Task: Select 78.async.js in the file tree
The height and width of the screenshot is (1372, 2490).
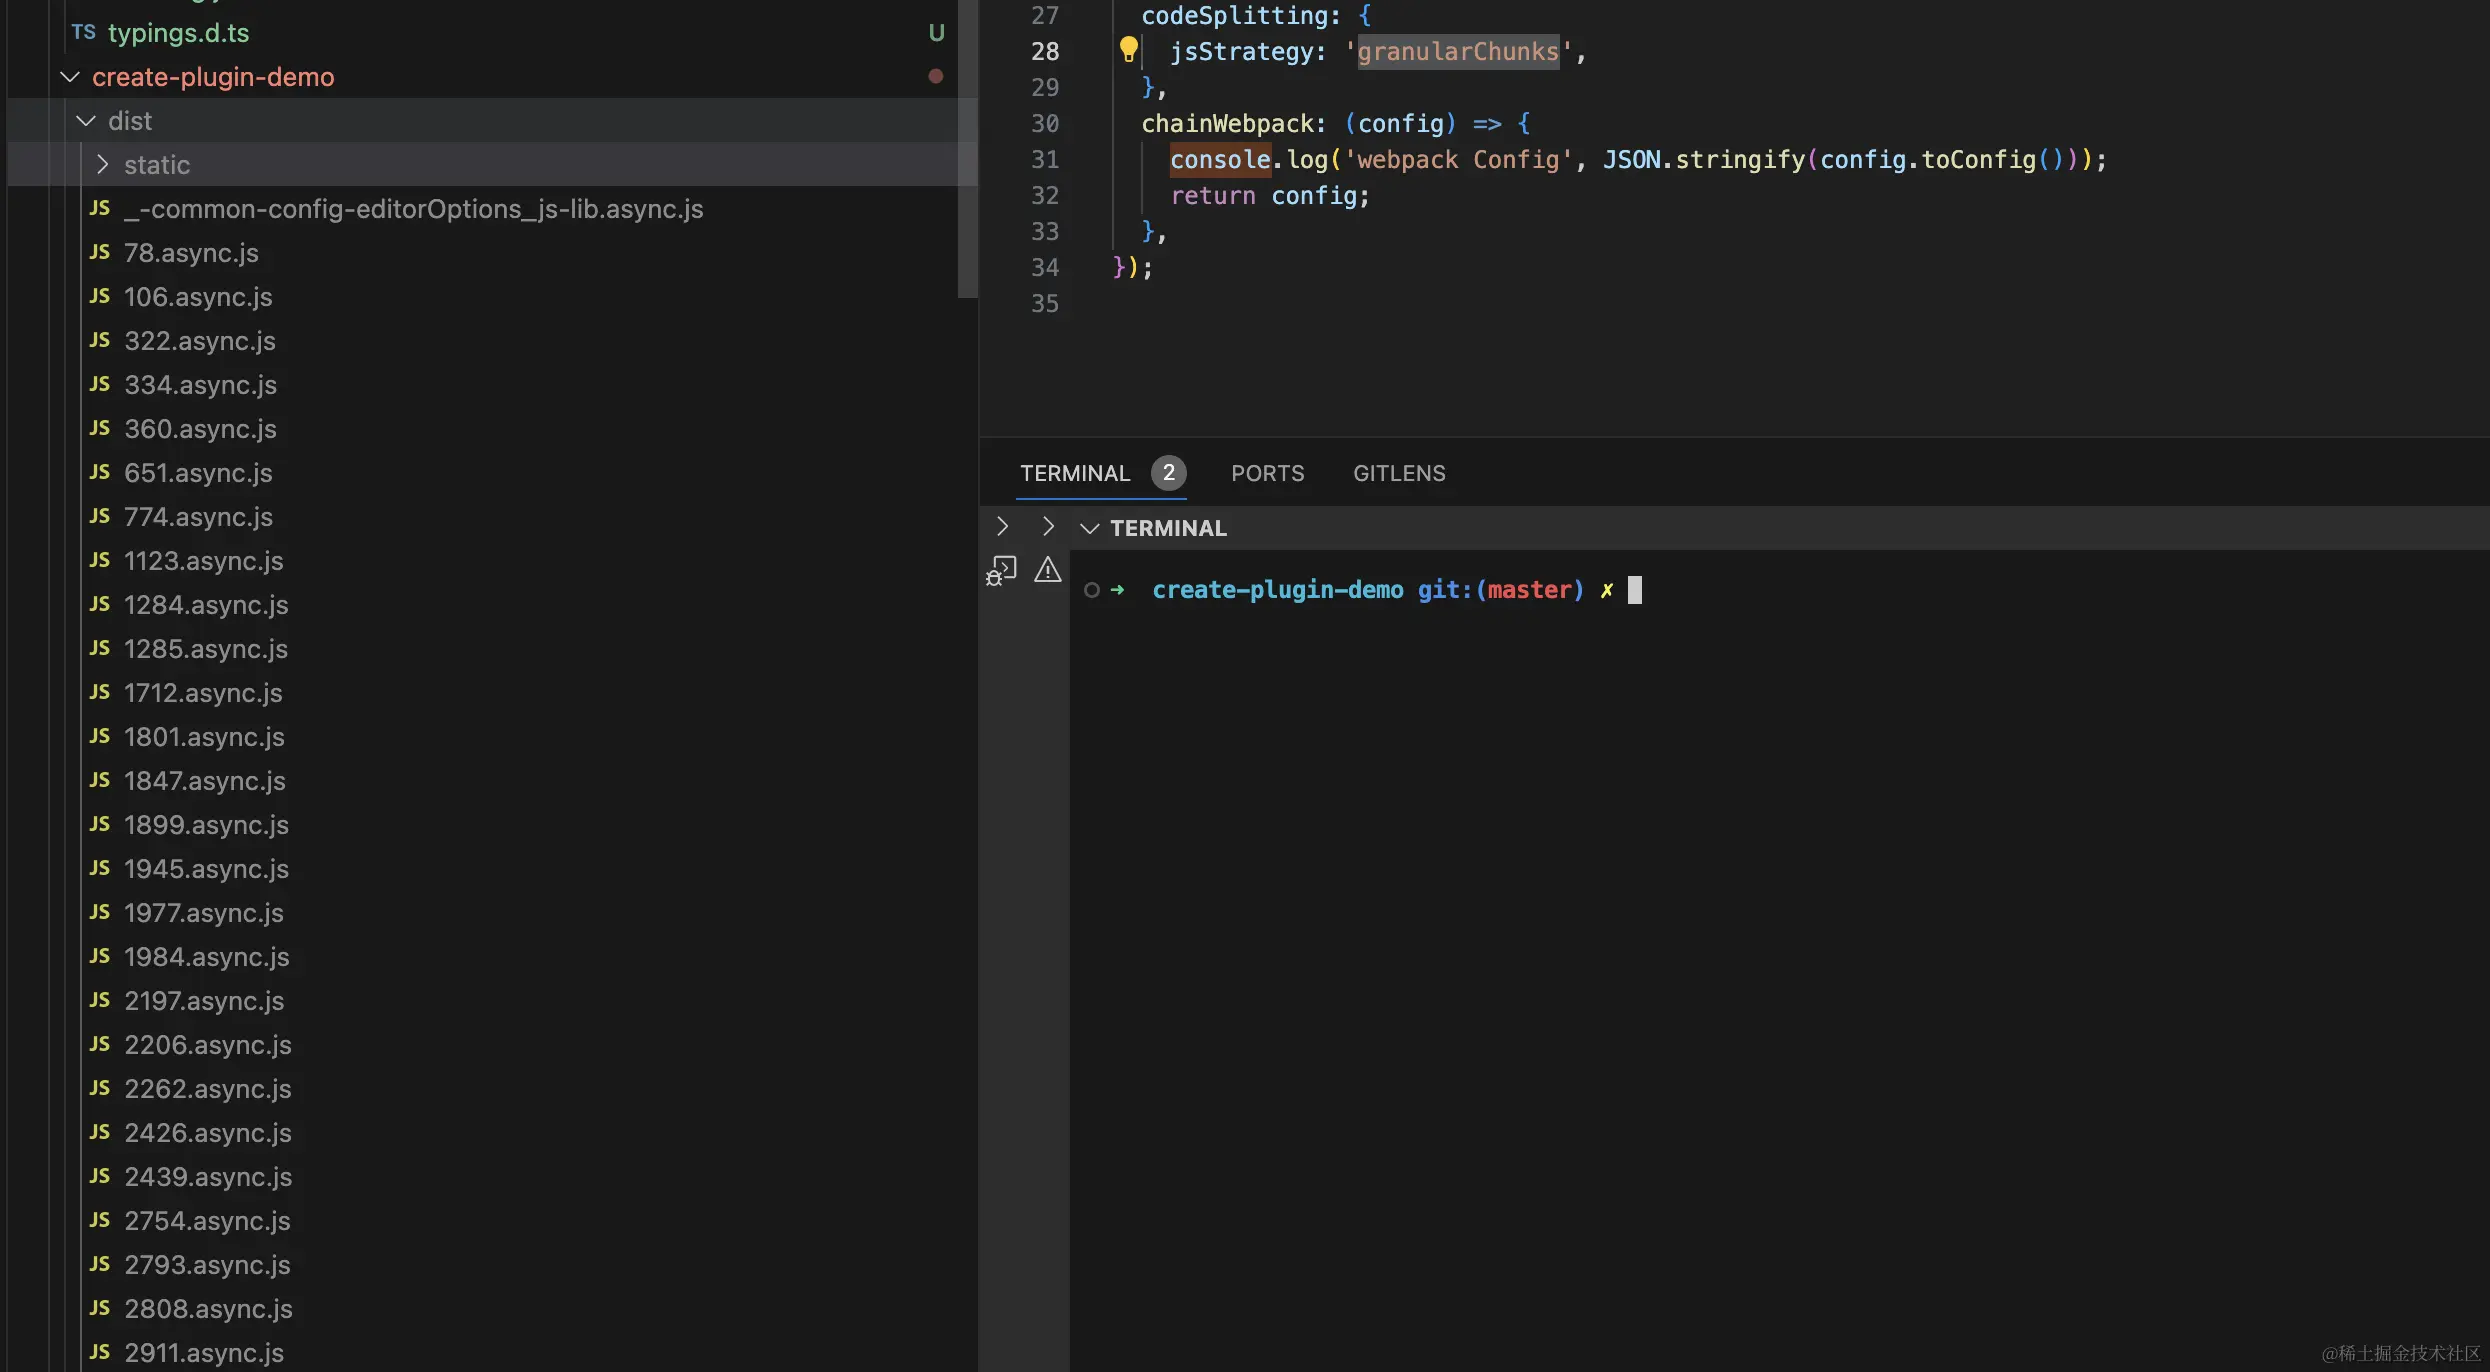Action: 191,253
